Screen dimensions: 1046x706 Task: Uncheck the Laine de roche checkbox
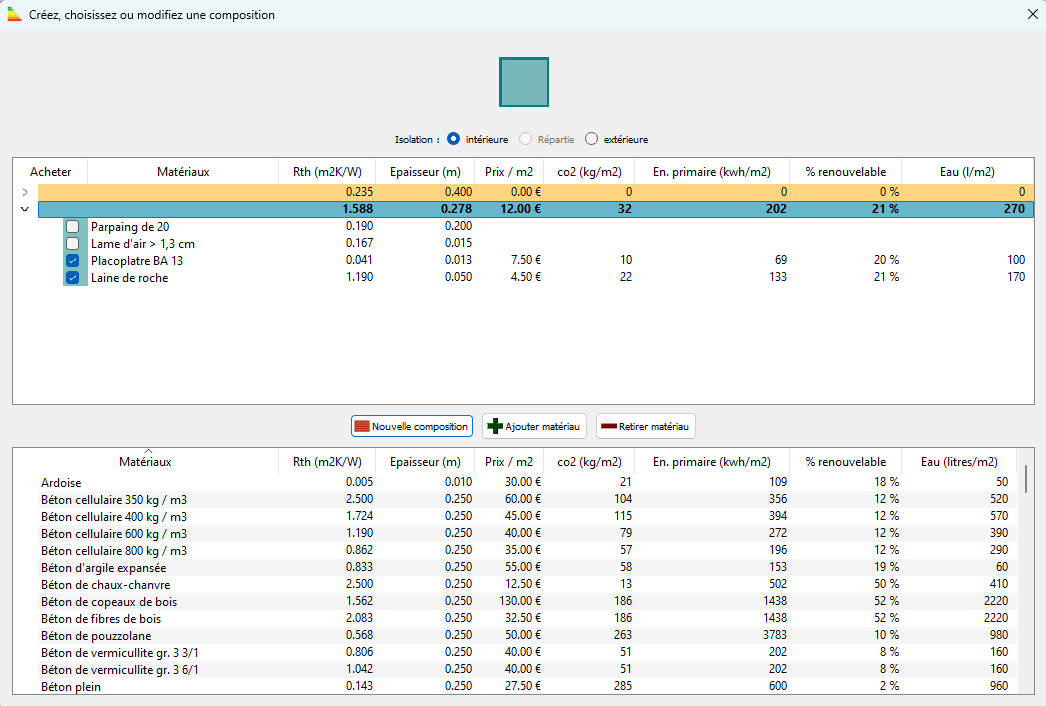pos(72,278)
